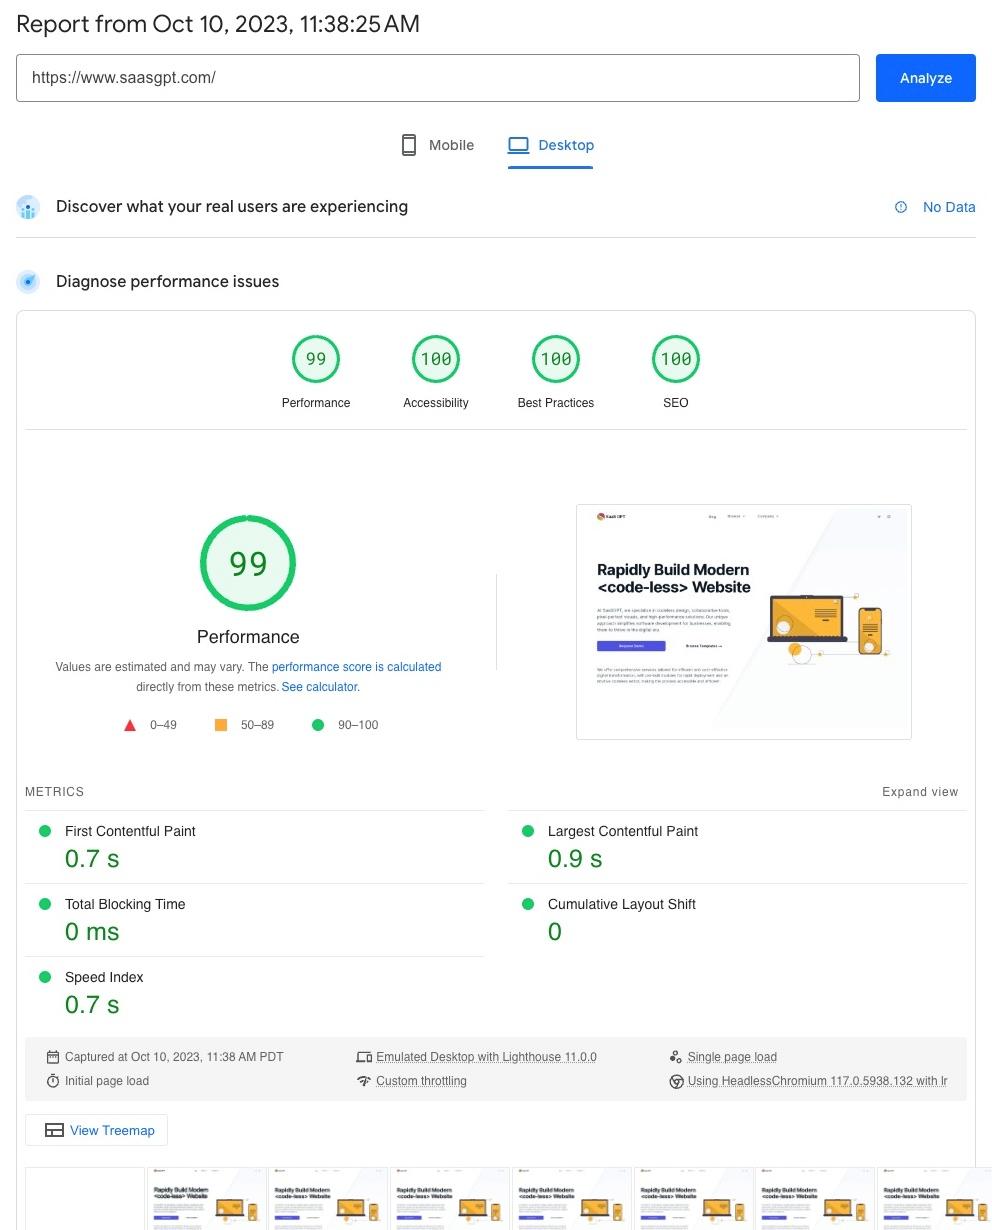992x1230 pixels.
Task: Click the info icon next to No Data
Action: pos(900,207)
